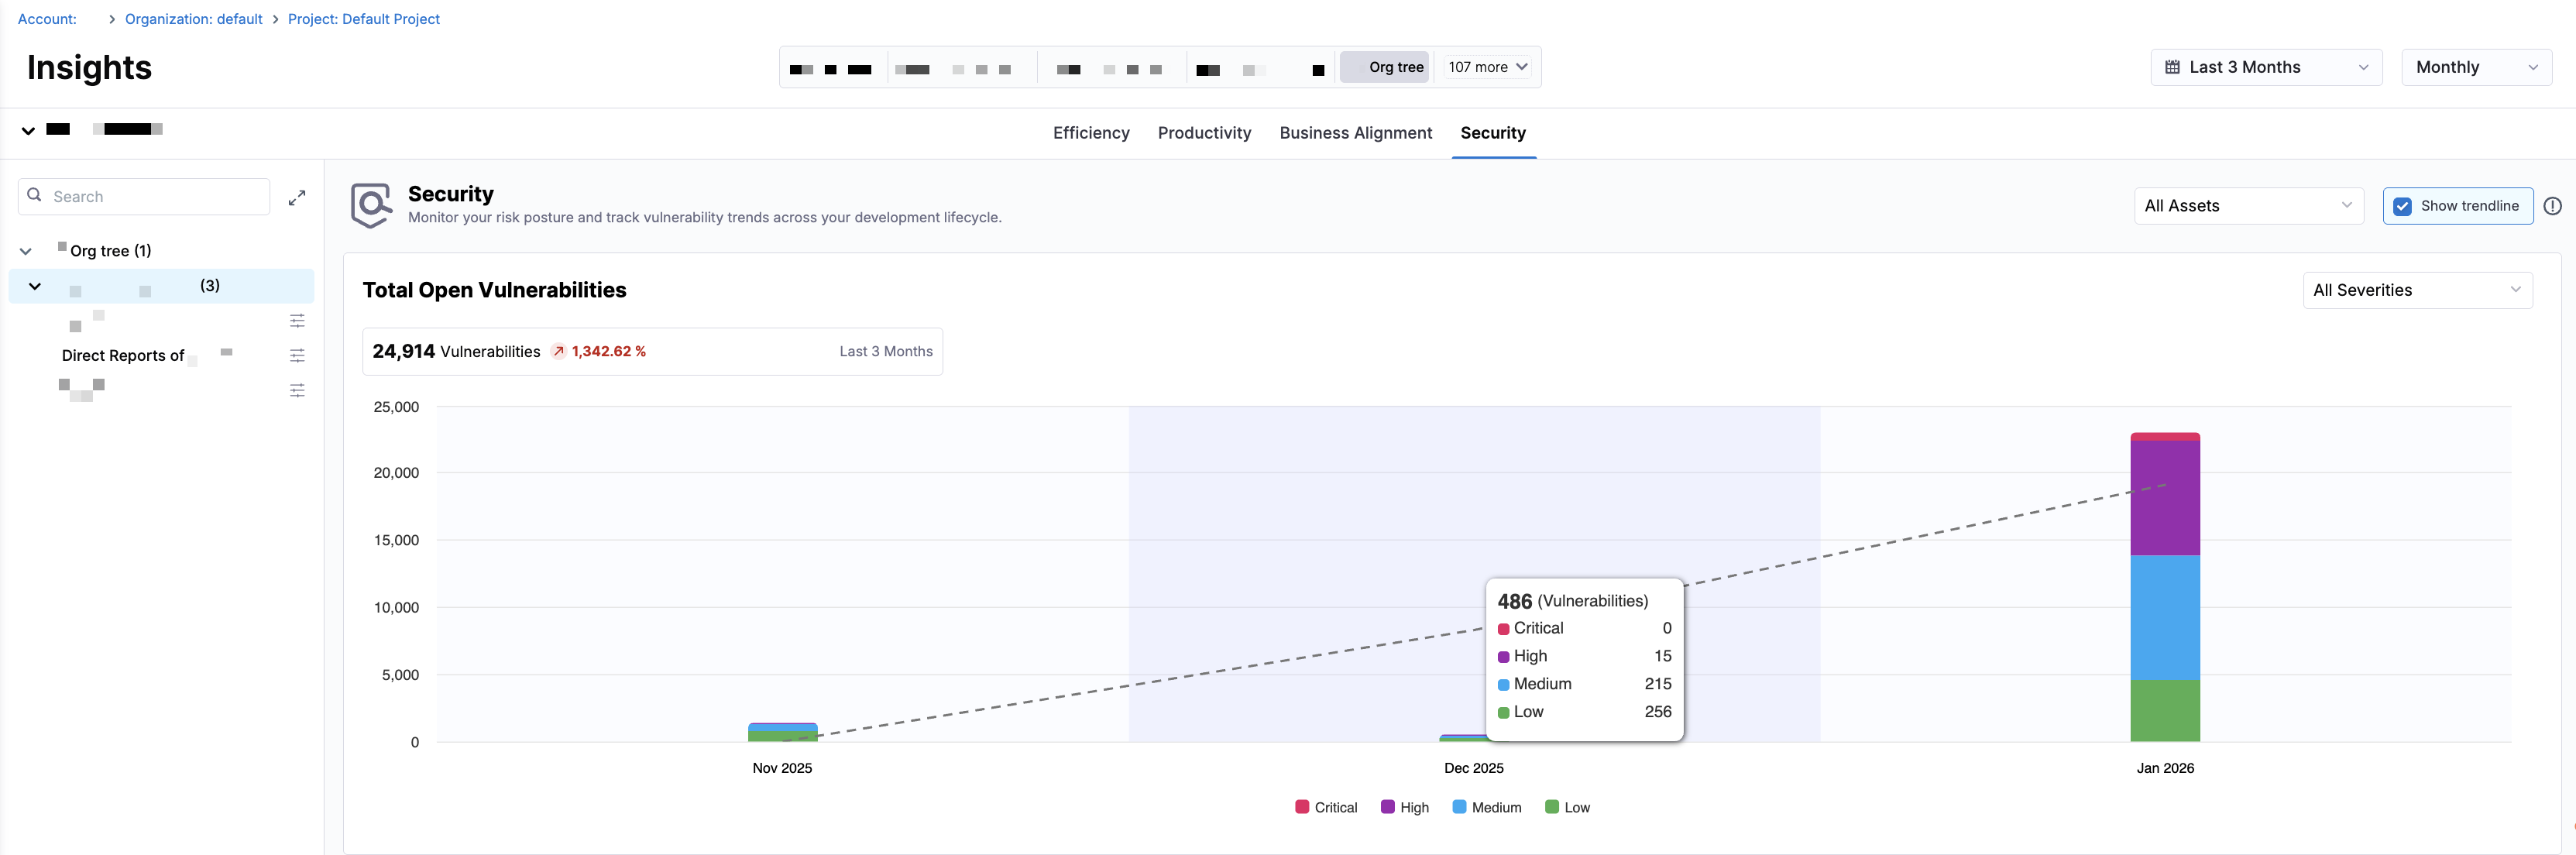Uncheck the Show trendline checkbox
2576x855 pixels.
tap(2402, 206)
